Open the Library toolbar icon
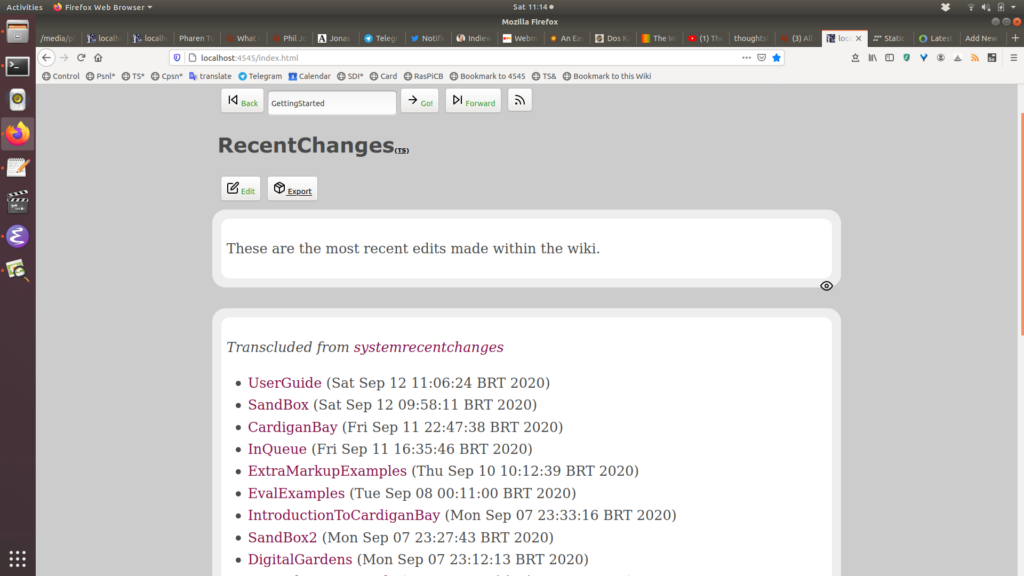This screenshot has height=576, width=1024. [x=872, y=57]
